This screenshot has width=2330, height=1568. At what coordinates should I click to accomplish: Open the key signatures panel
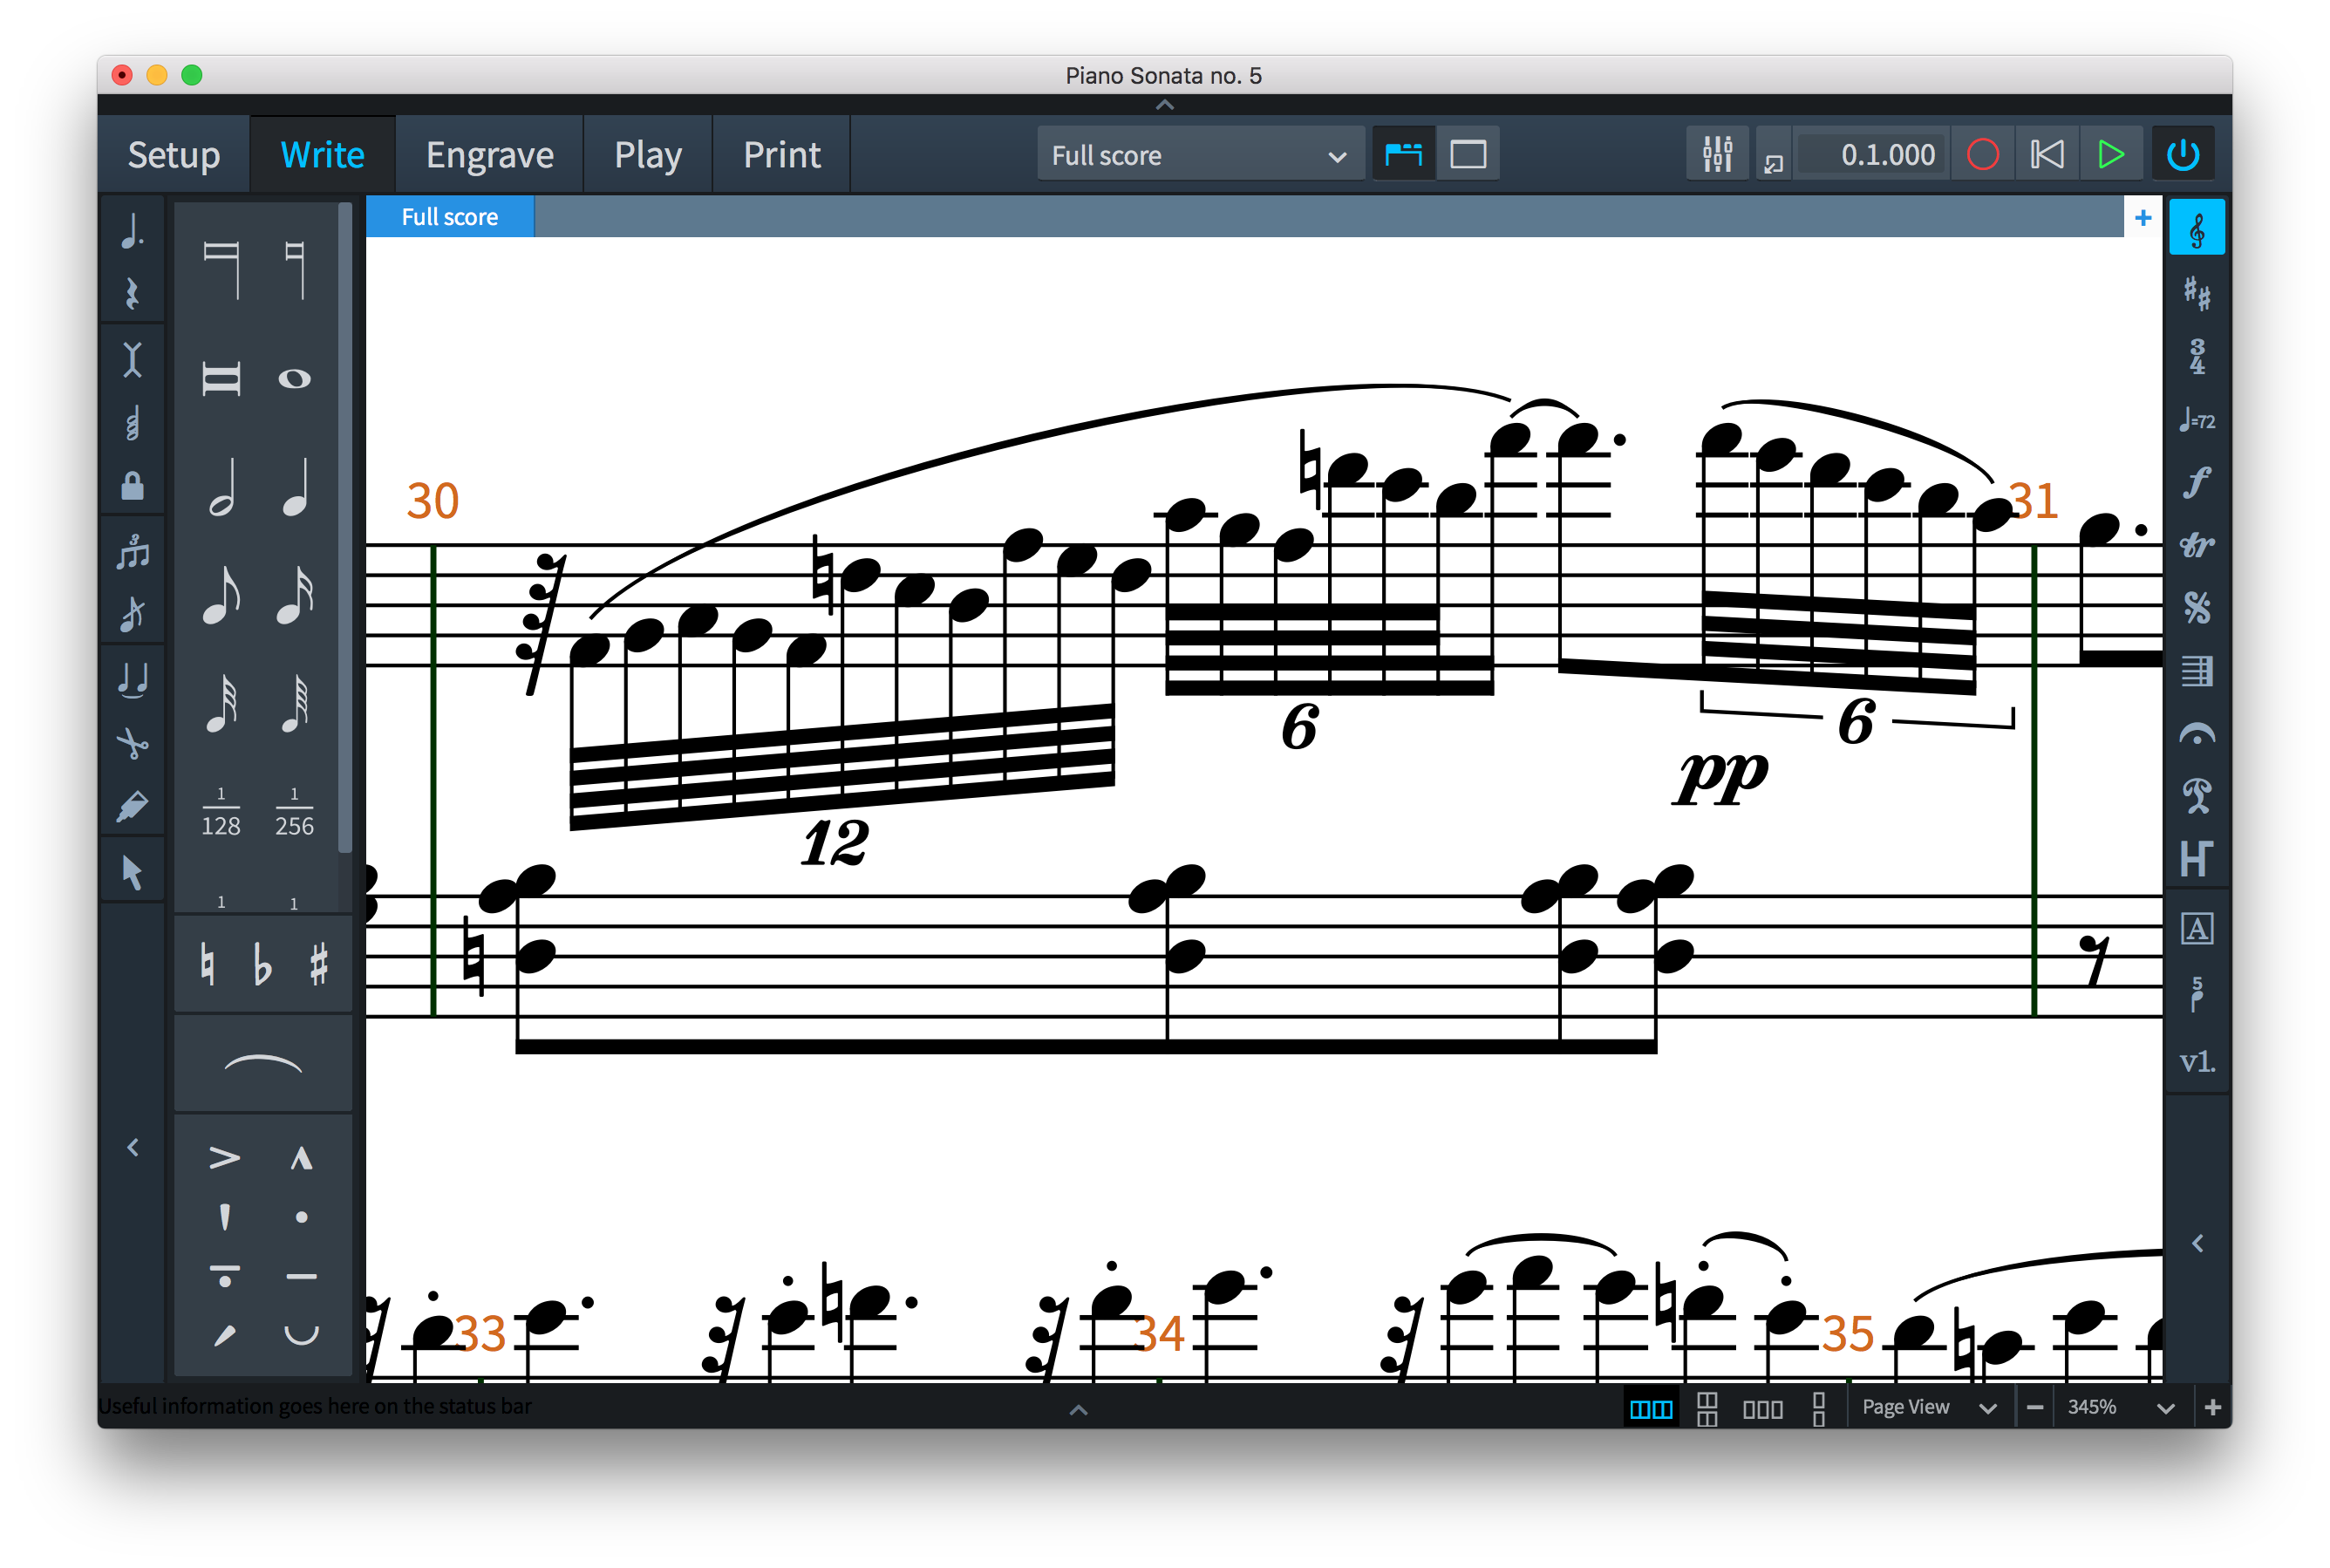click(2196, 293)
